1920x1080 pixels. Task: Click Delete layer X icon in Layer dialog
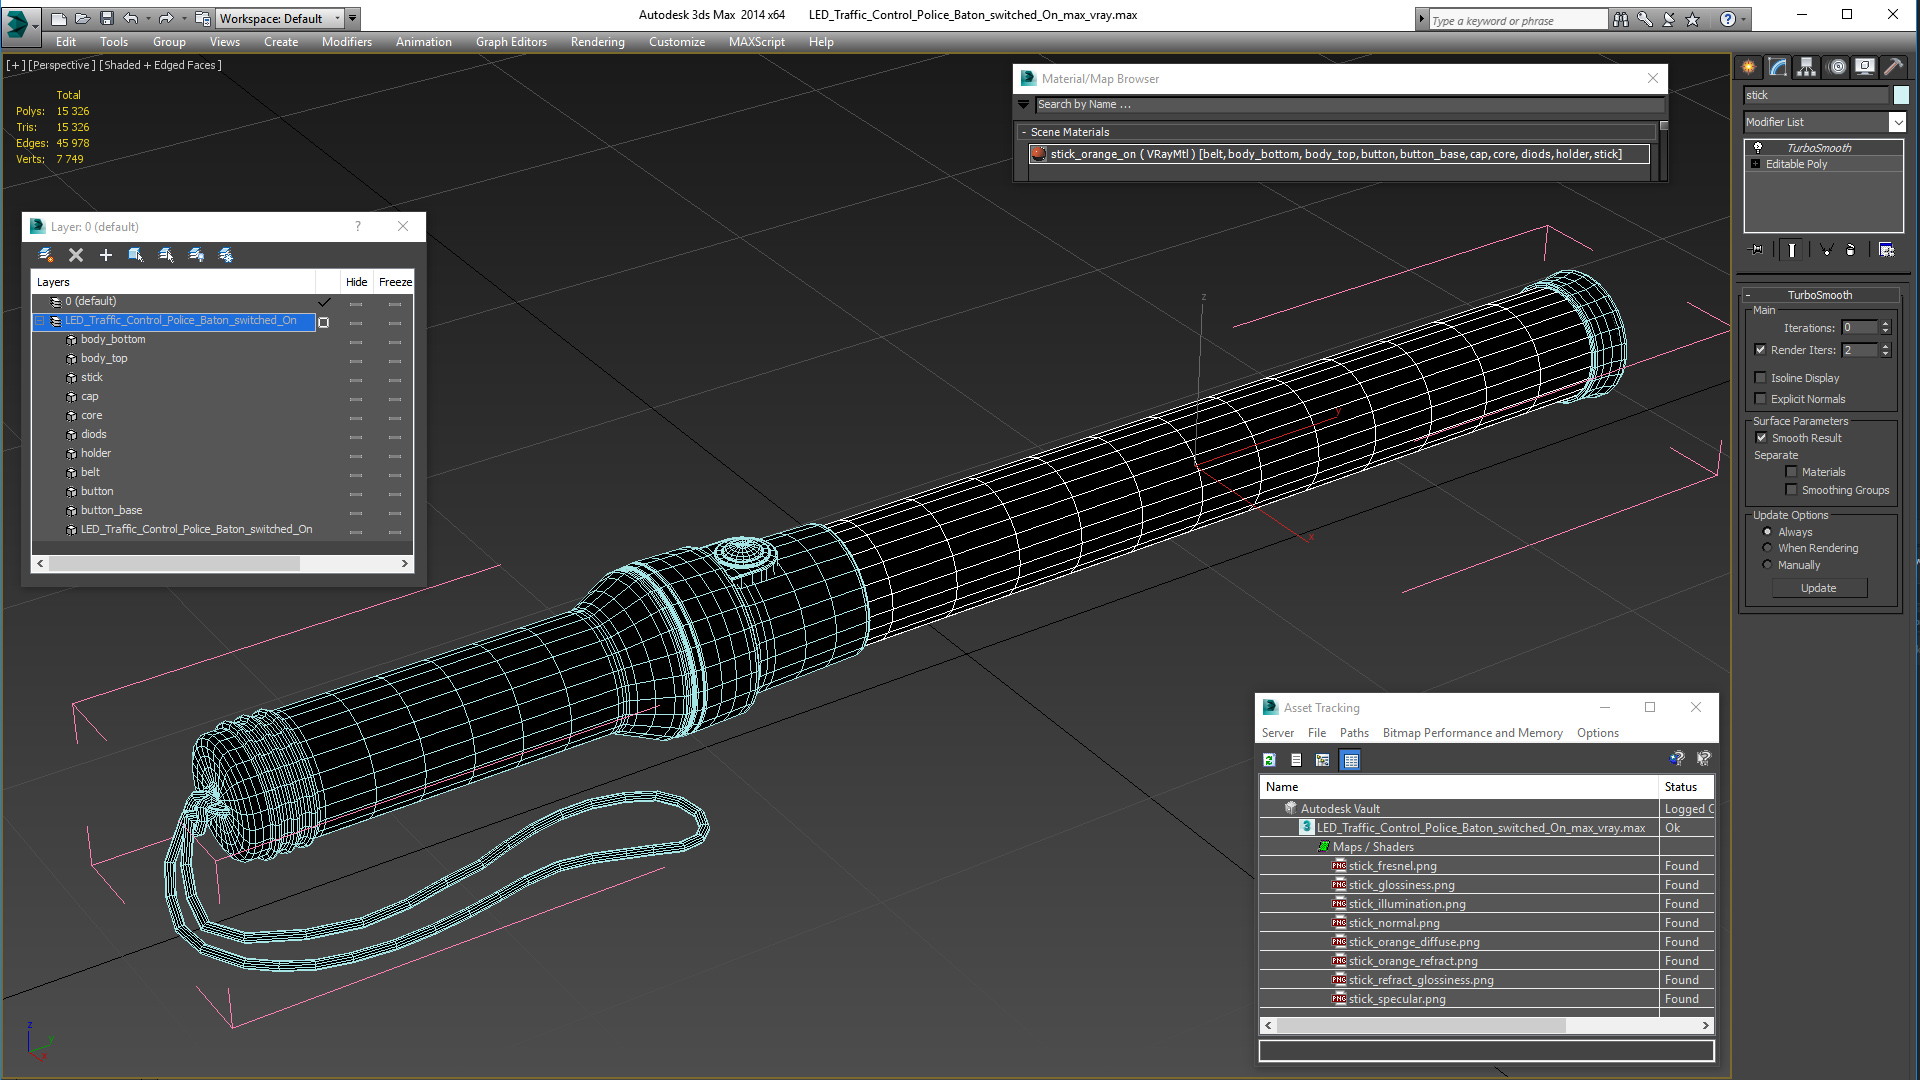76,255
